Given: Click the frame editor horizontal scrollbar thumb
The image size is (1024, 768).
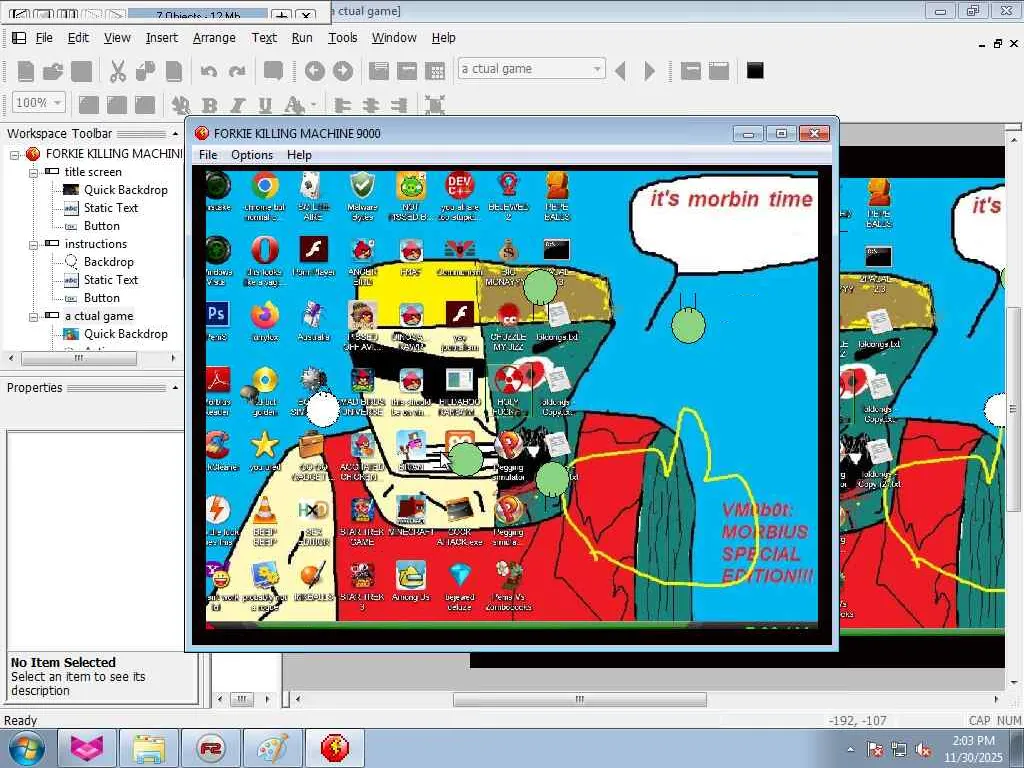Looking at the screenshot, I should [579, 699].
